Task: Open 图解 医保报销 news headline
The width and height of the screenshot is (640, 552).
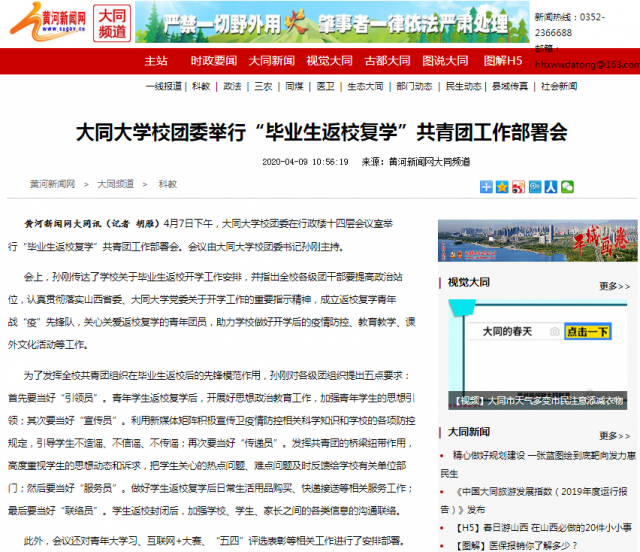Action: pyautogui.click(x=516, y=545)
